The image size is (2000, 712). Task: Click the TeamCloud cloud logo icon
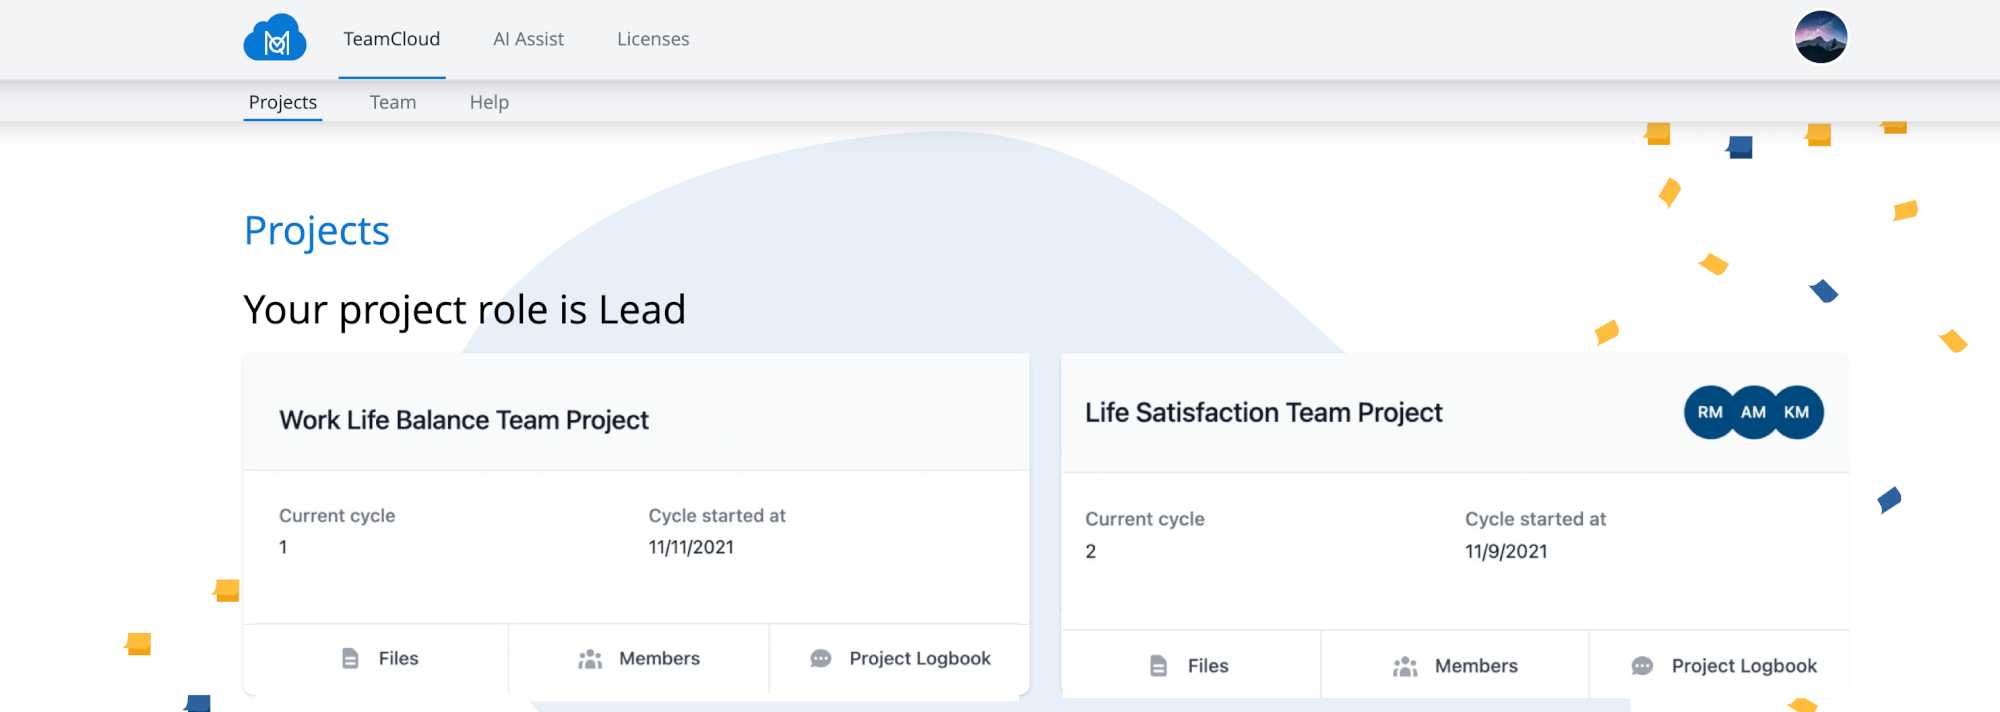[x=275, y=39]
